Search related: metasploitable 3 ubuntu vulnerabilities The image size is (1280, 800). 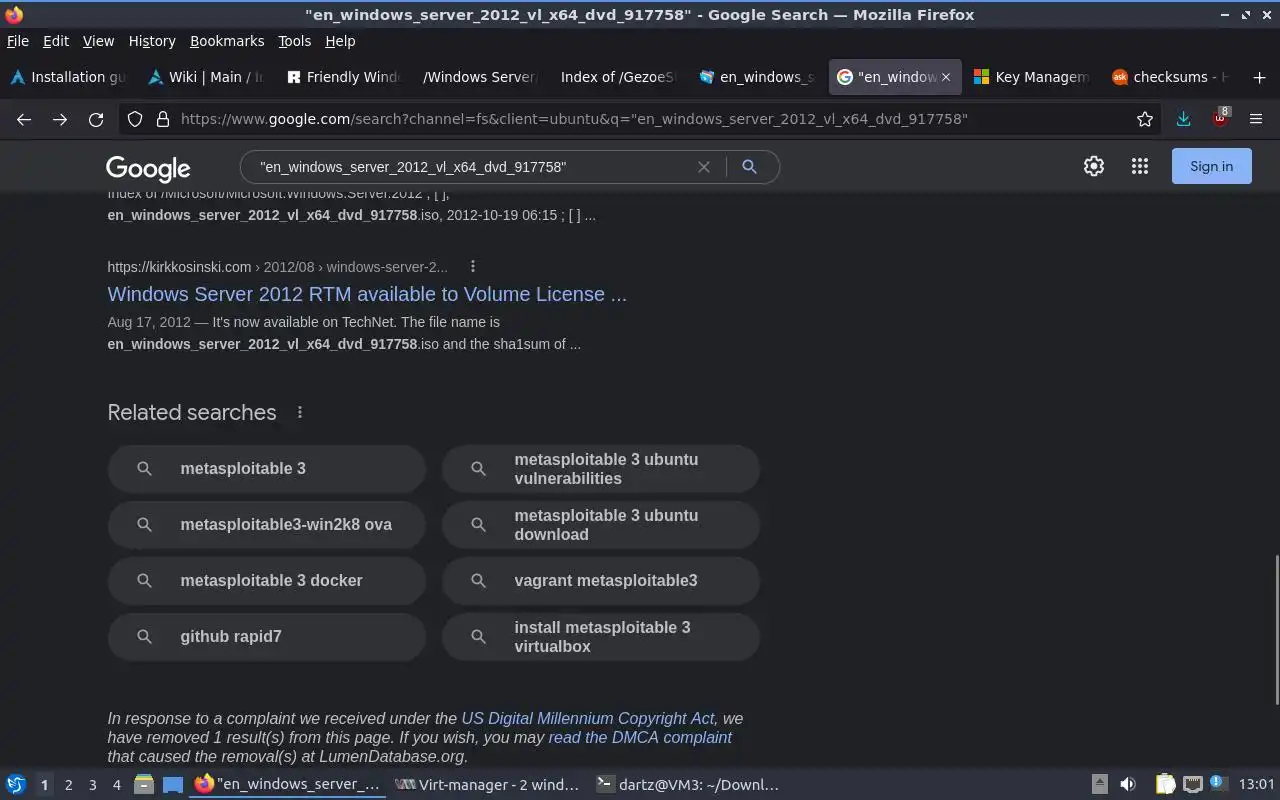[601, 468]
